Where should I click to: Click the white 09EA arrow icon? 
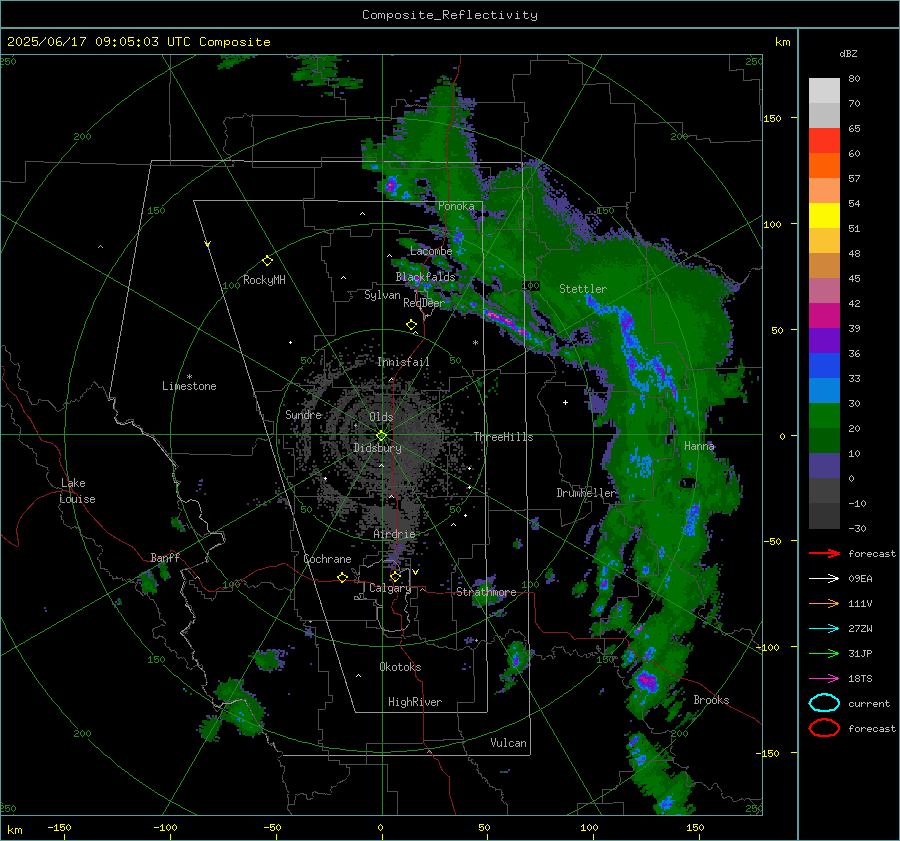click(824, 579)
